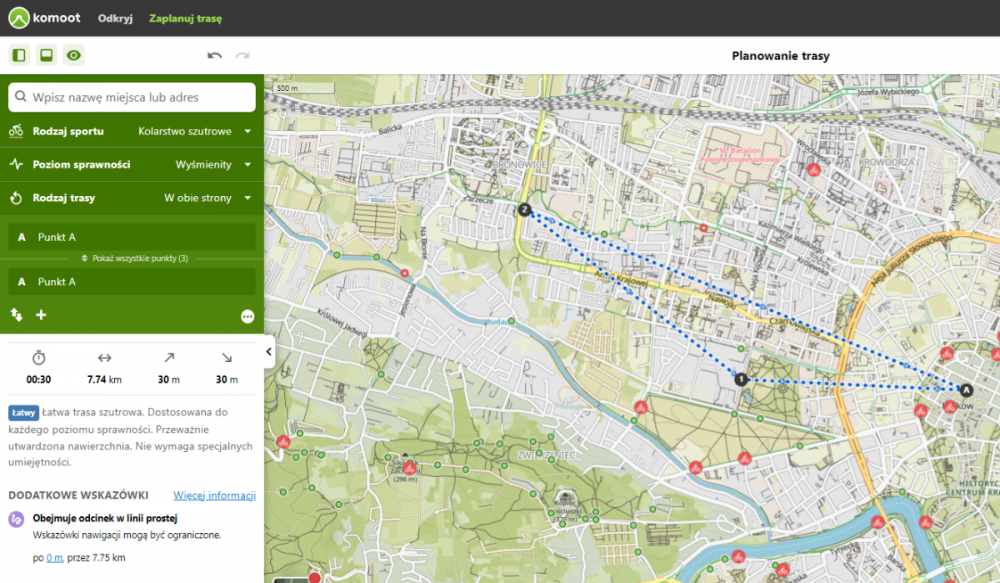Click waypoint marker 2 on the map
The image size is (1000, 583).
click(524, 209)
